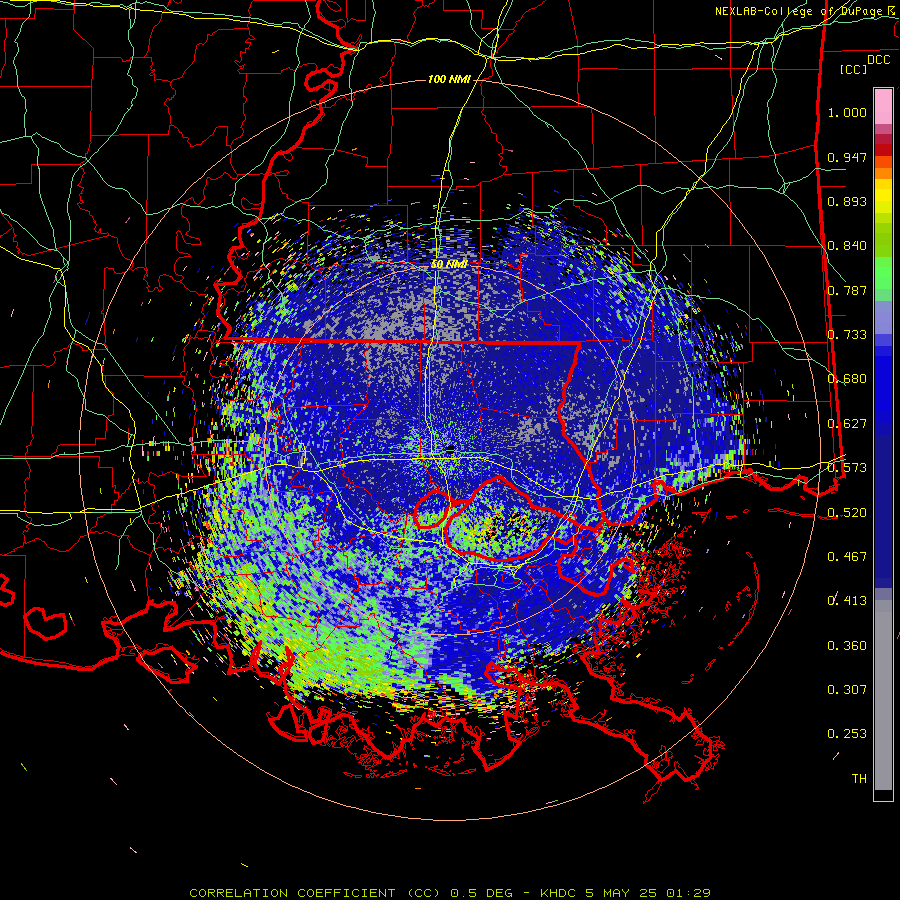This screenshot has height=900, width=900.
Task: Click the 0.253 scale value
Action: click(847, 734)
